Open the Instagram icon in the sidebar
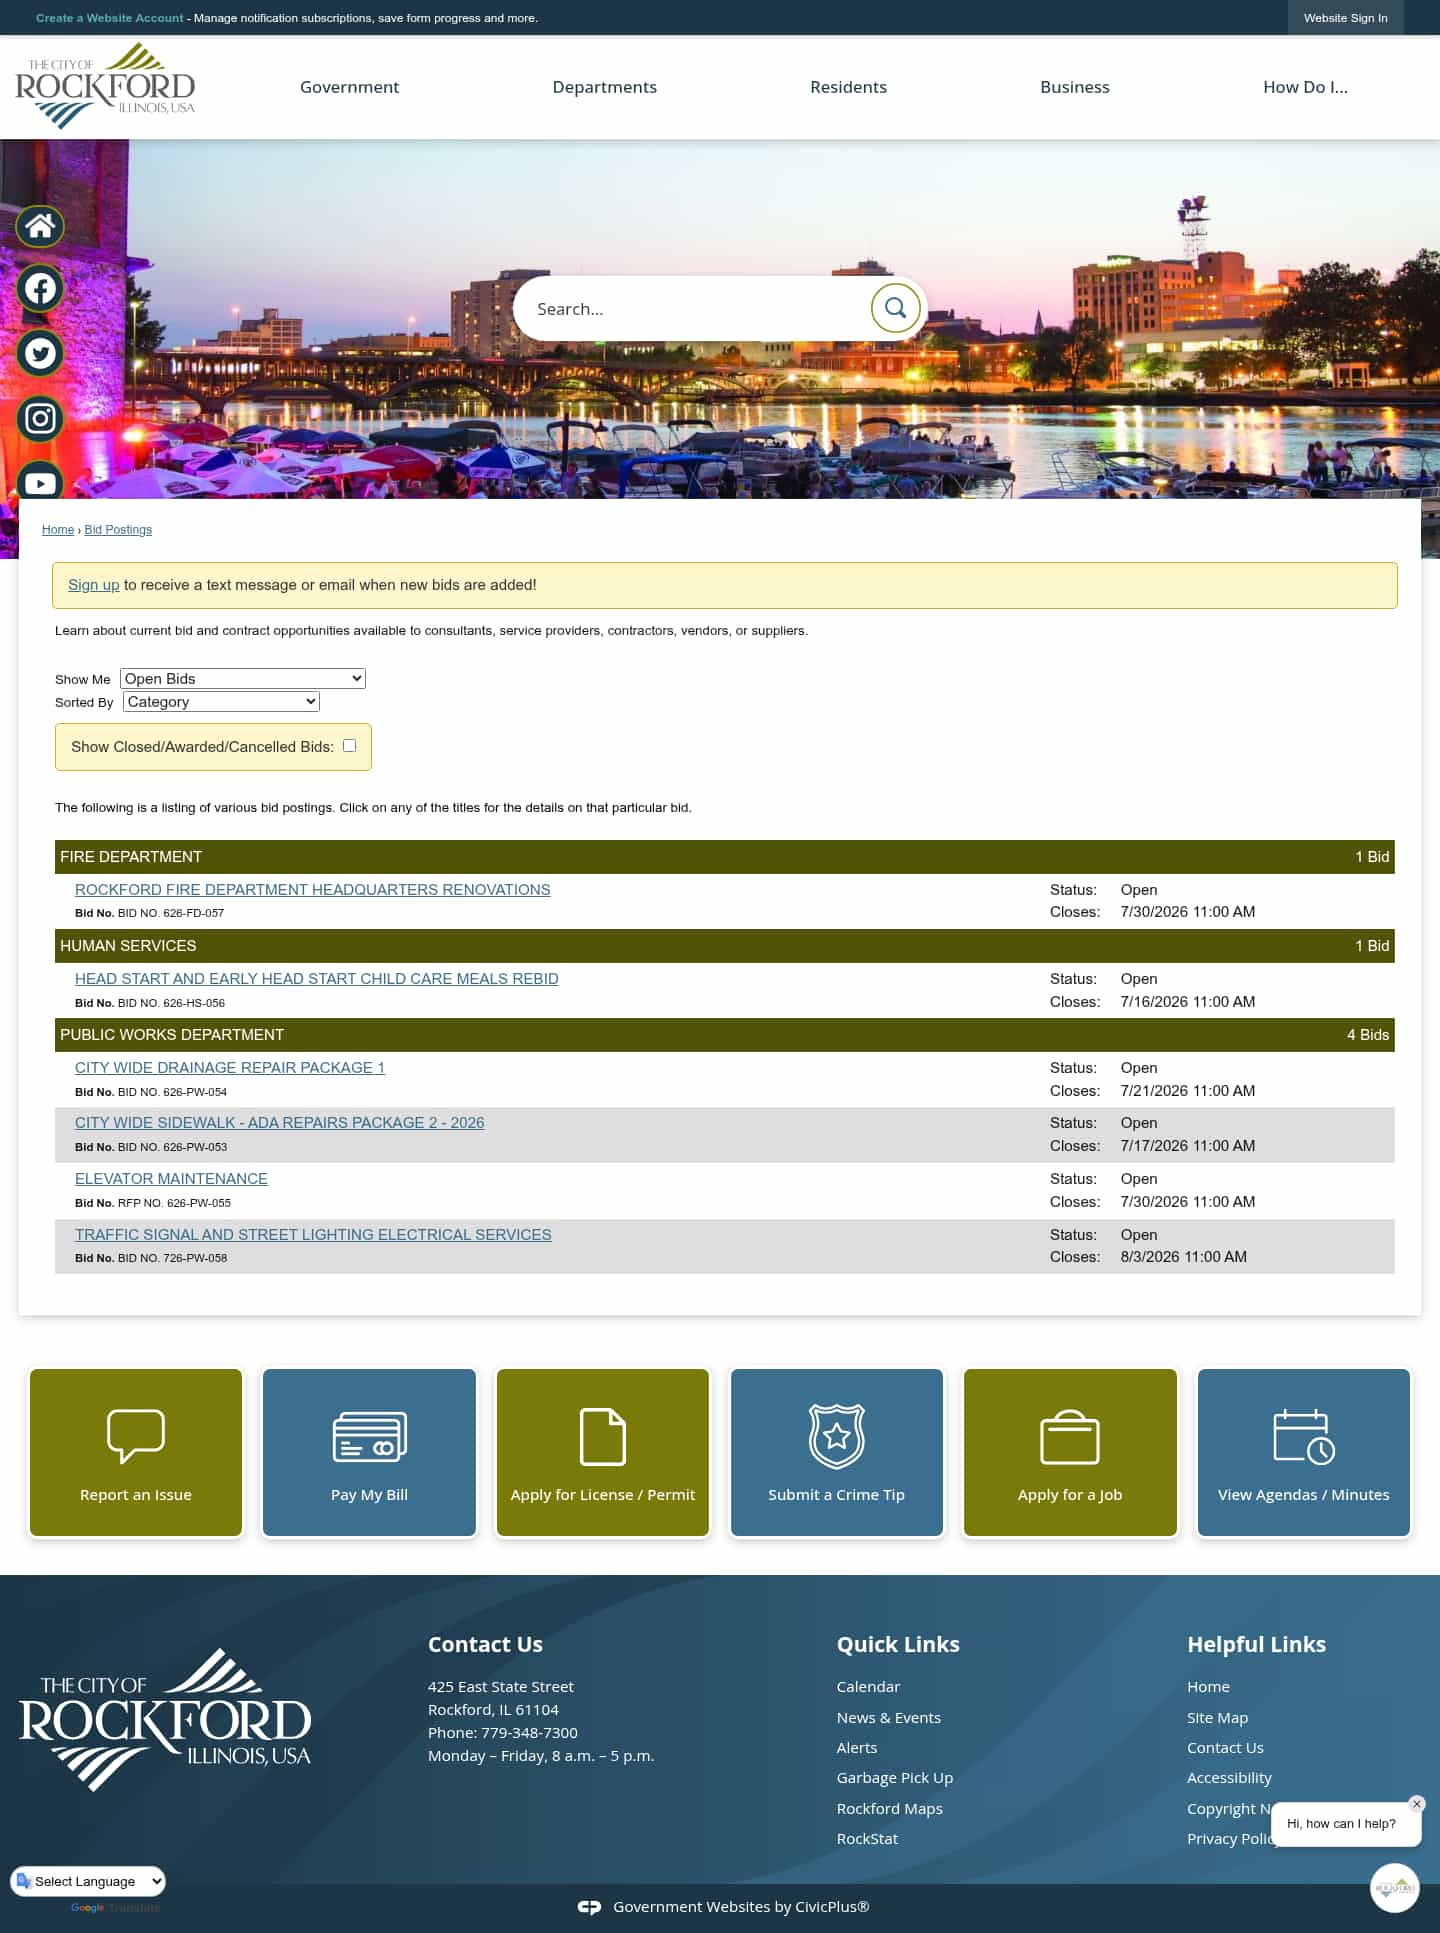 [x=40, y=418]
